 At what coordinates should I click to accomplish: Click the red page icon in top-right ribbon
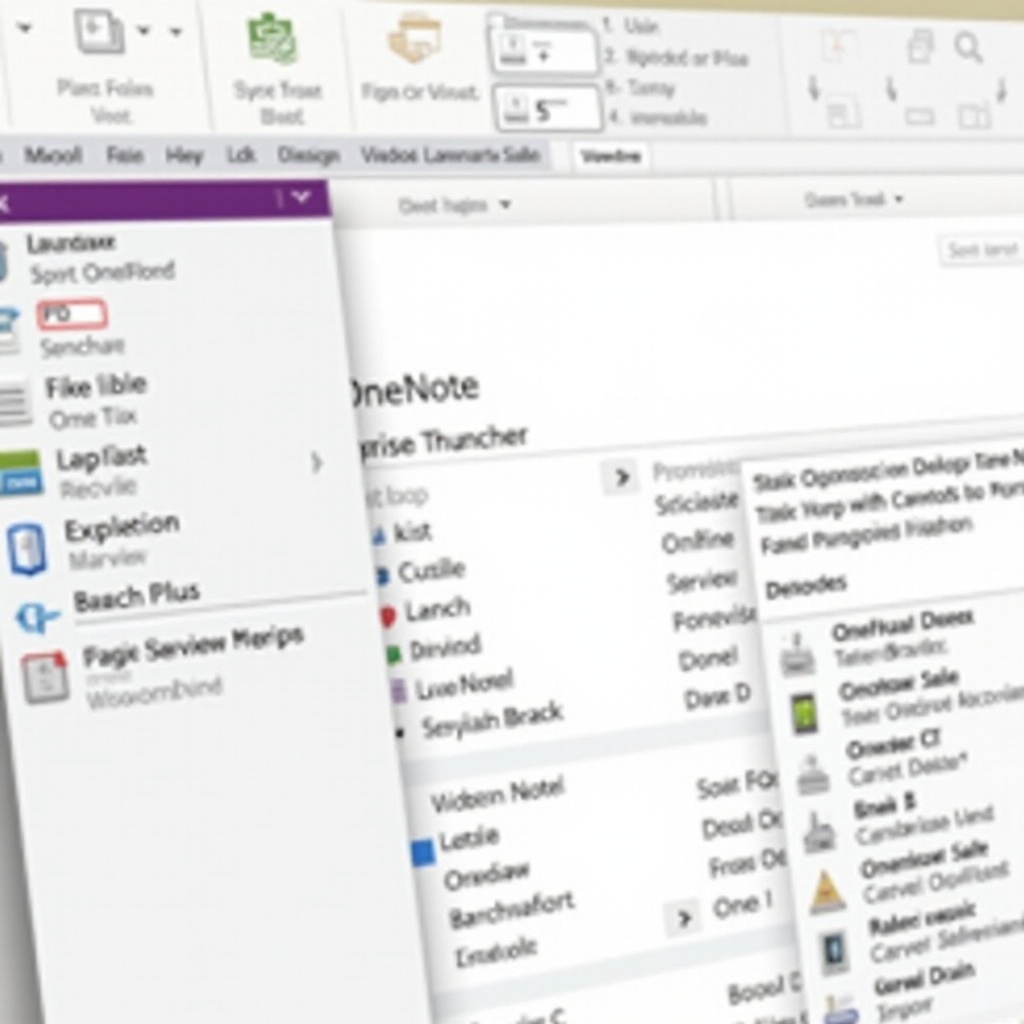pyautogui.click(x=838, y=47)
